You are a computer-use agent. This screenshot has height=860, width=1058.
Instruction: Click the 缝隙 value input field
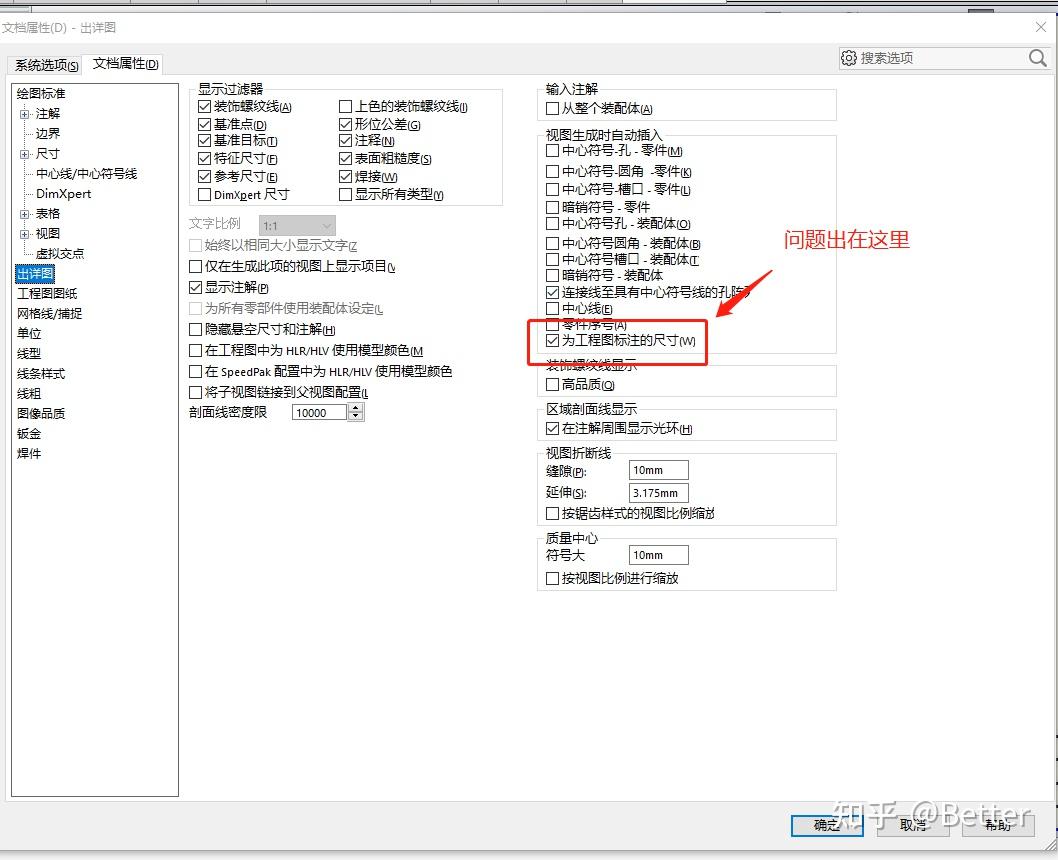(x=659, y=471)
